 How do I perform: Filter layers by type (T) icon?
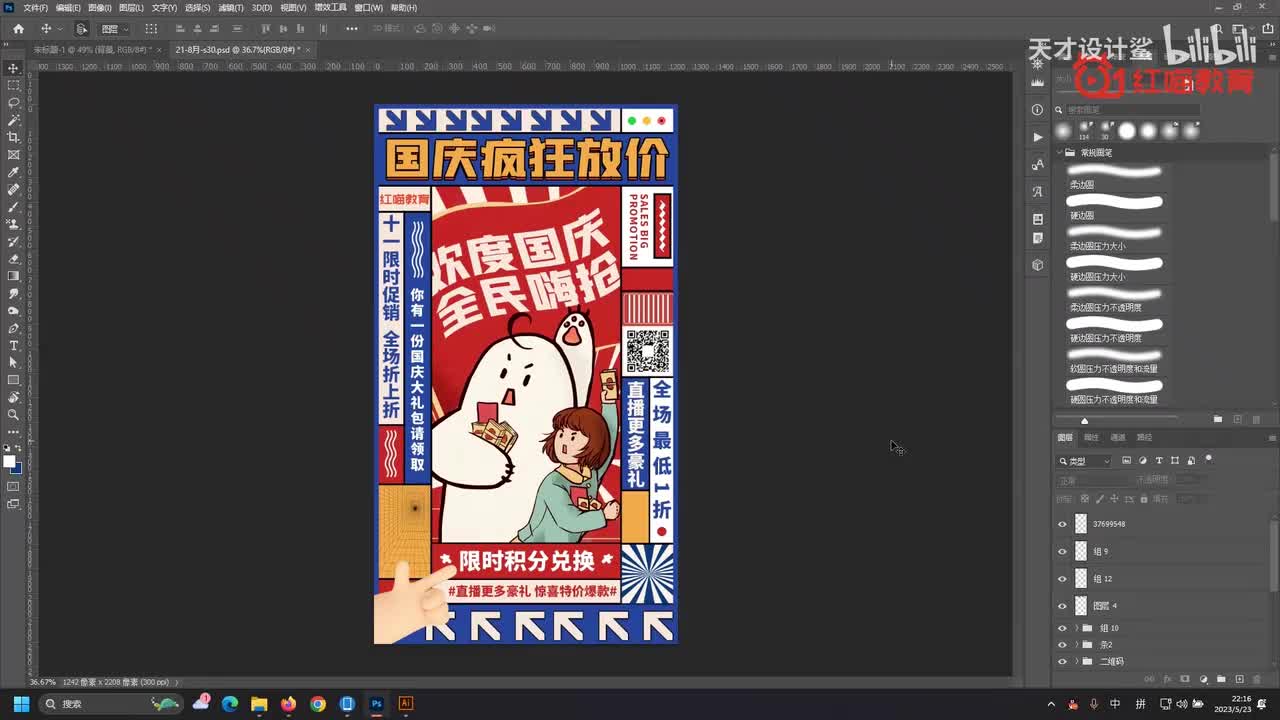pyautogui.click(x=1159, y=460)
